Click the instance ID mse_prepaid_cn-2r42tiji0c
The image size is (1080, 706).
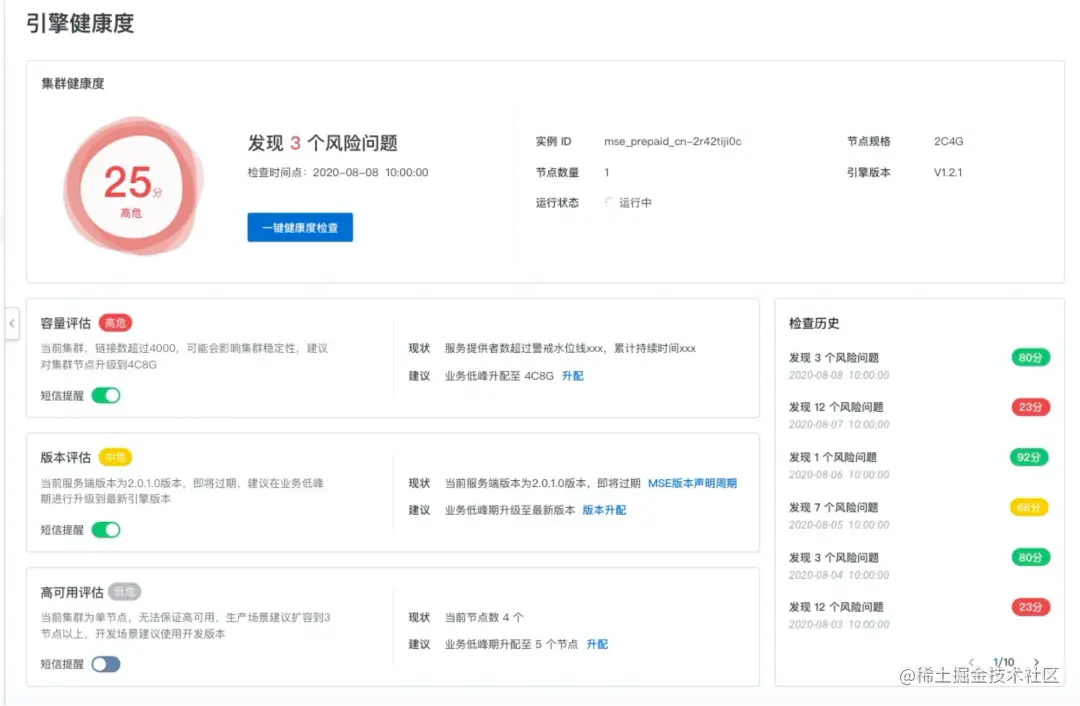(x=672, y=141)
